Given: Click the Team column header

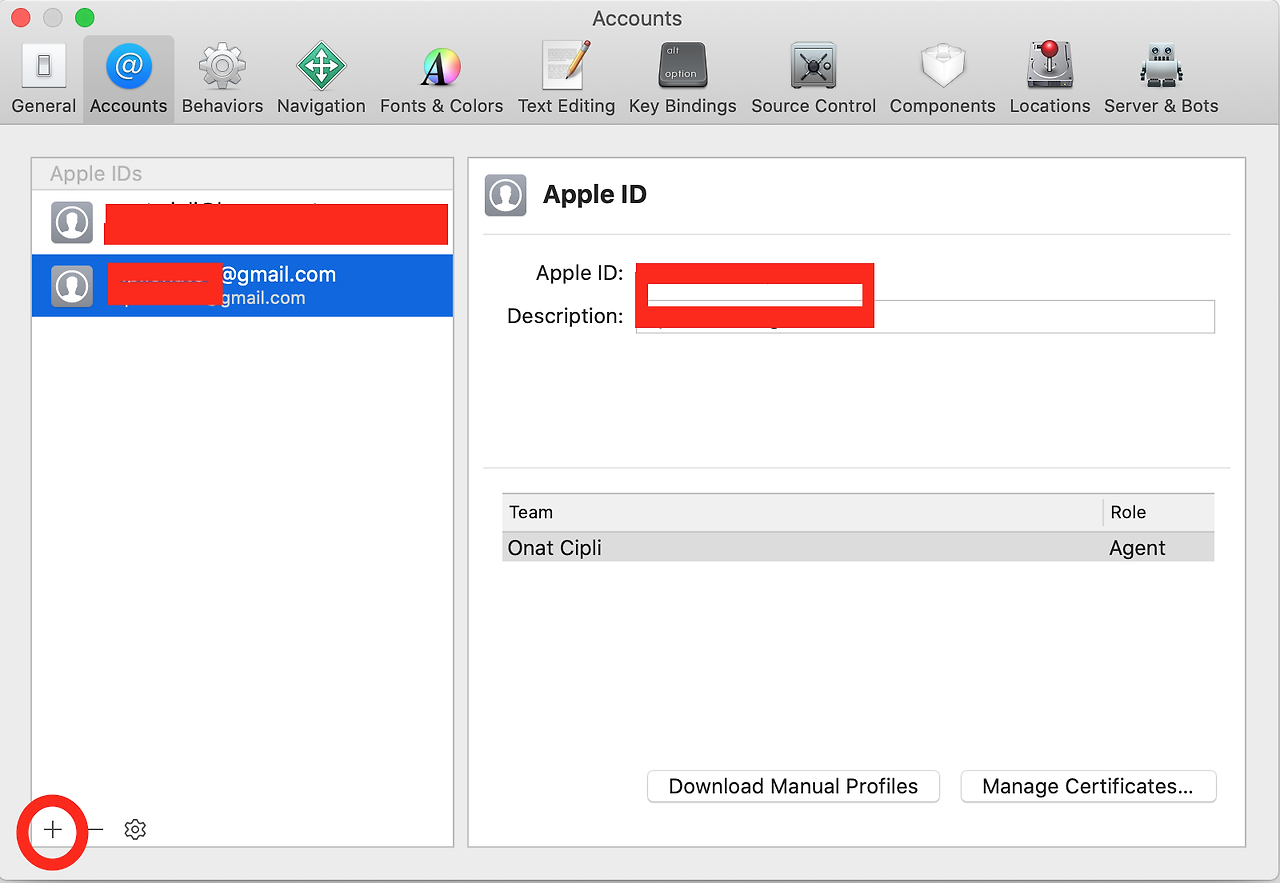Looking at the screenshot, I should pyautogui.click(x=802, y=512).
